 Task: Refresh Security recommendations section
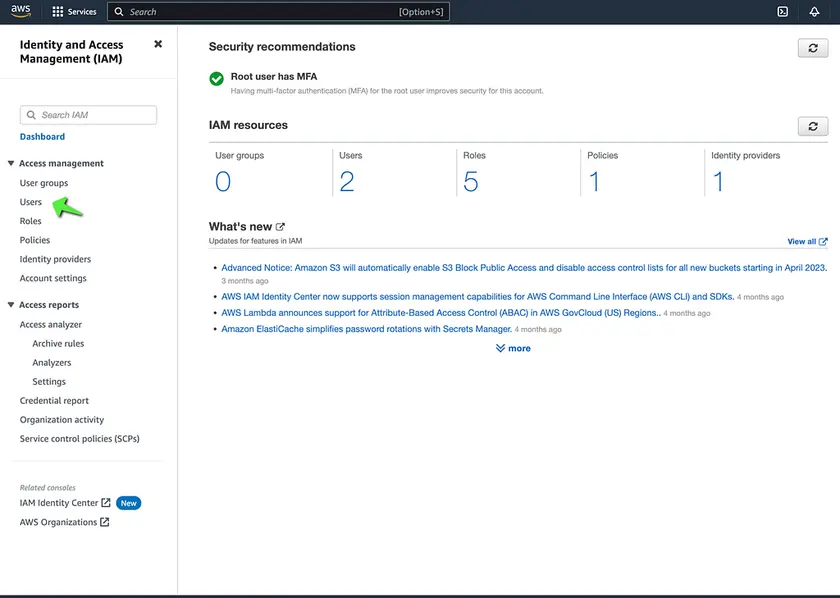pyautogui.click(x=813, y=48)
